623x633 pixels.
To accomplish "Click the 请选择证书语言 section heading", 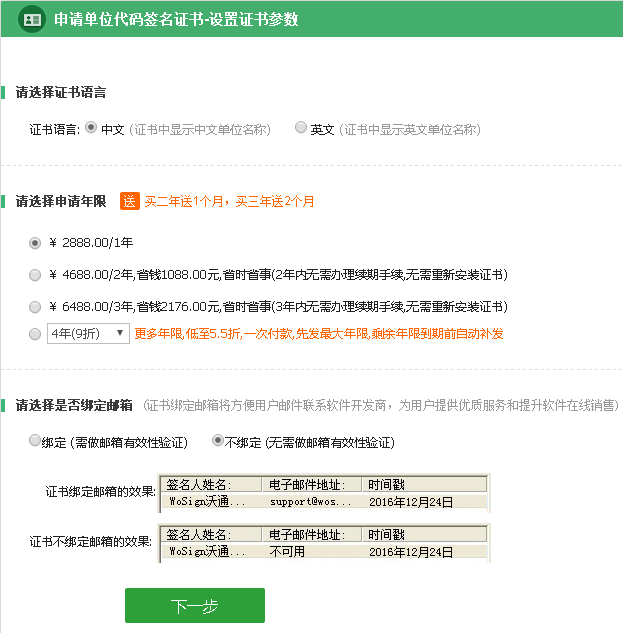I will 61,92.
